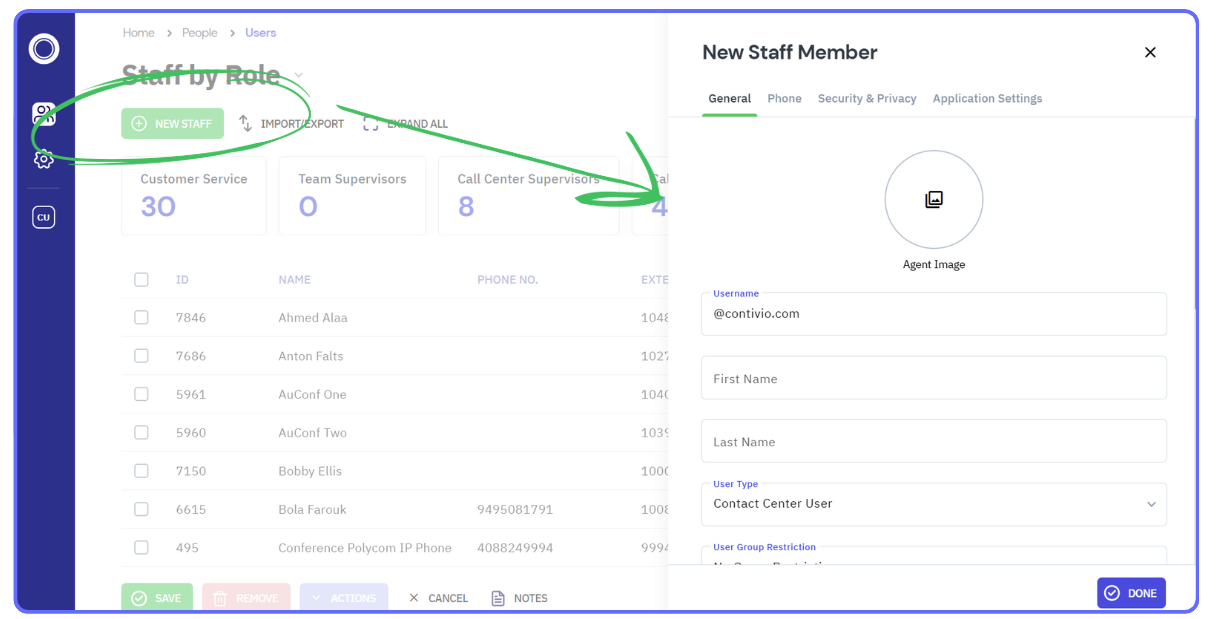The height and width of the screenshot is (619, 1219).
Task: Open the Security & Privacy tab
Action: [x=866, y=98]
